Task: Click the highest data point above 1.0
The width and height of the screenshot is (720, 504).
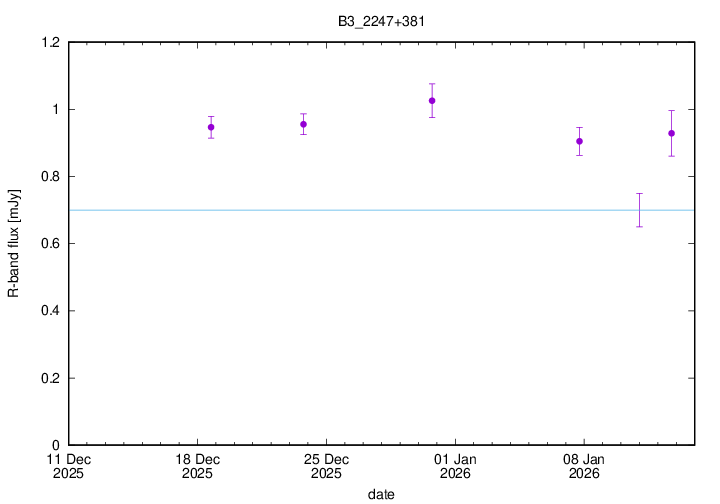Action: pos(432,100)
